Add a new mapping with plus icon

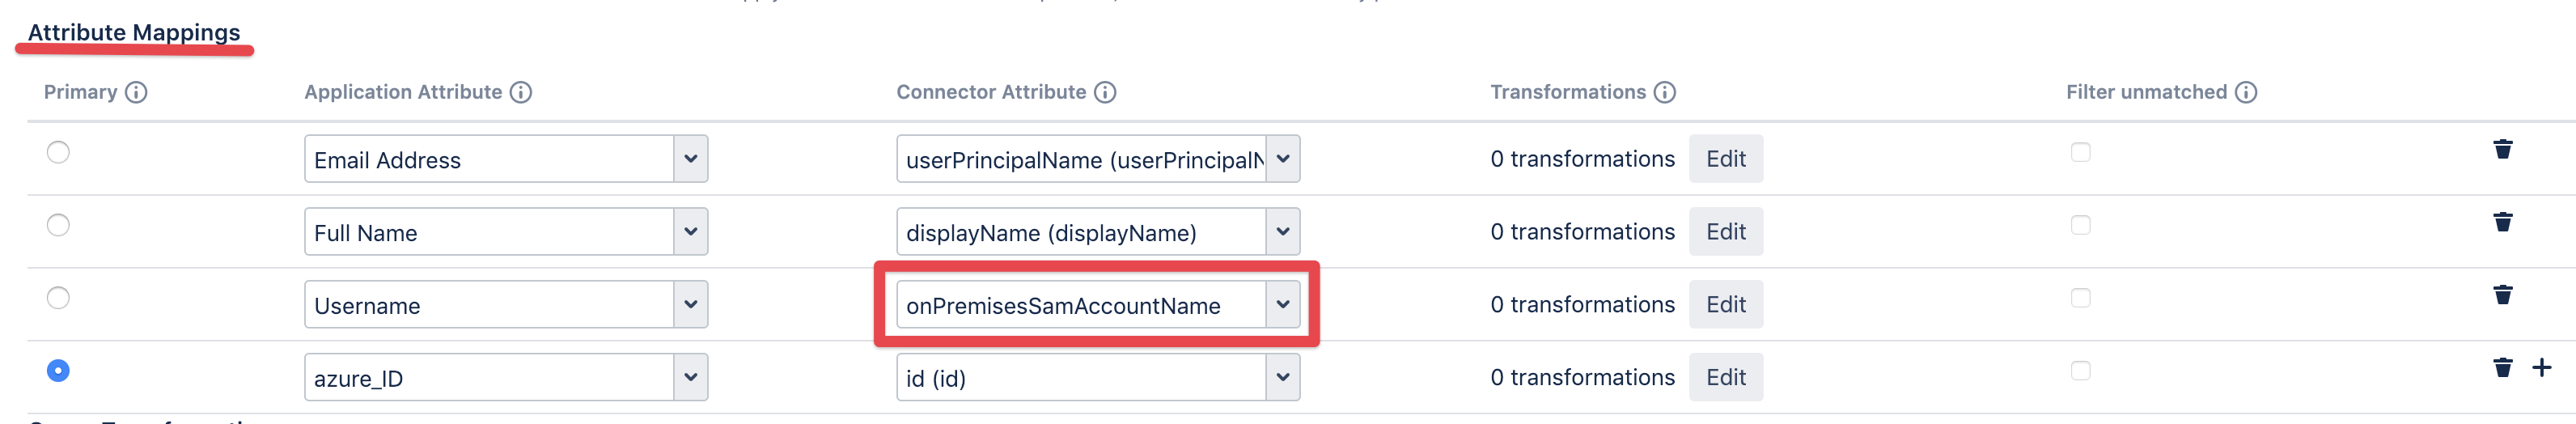2541,368
